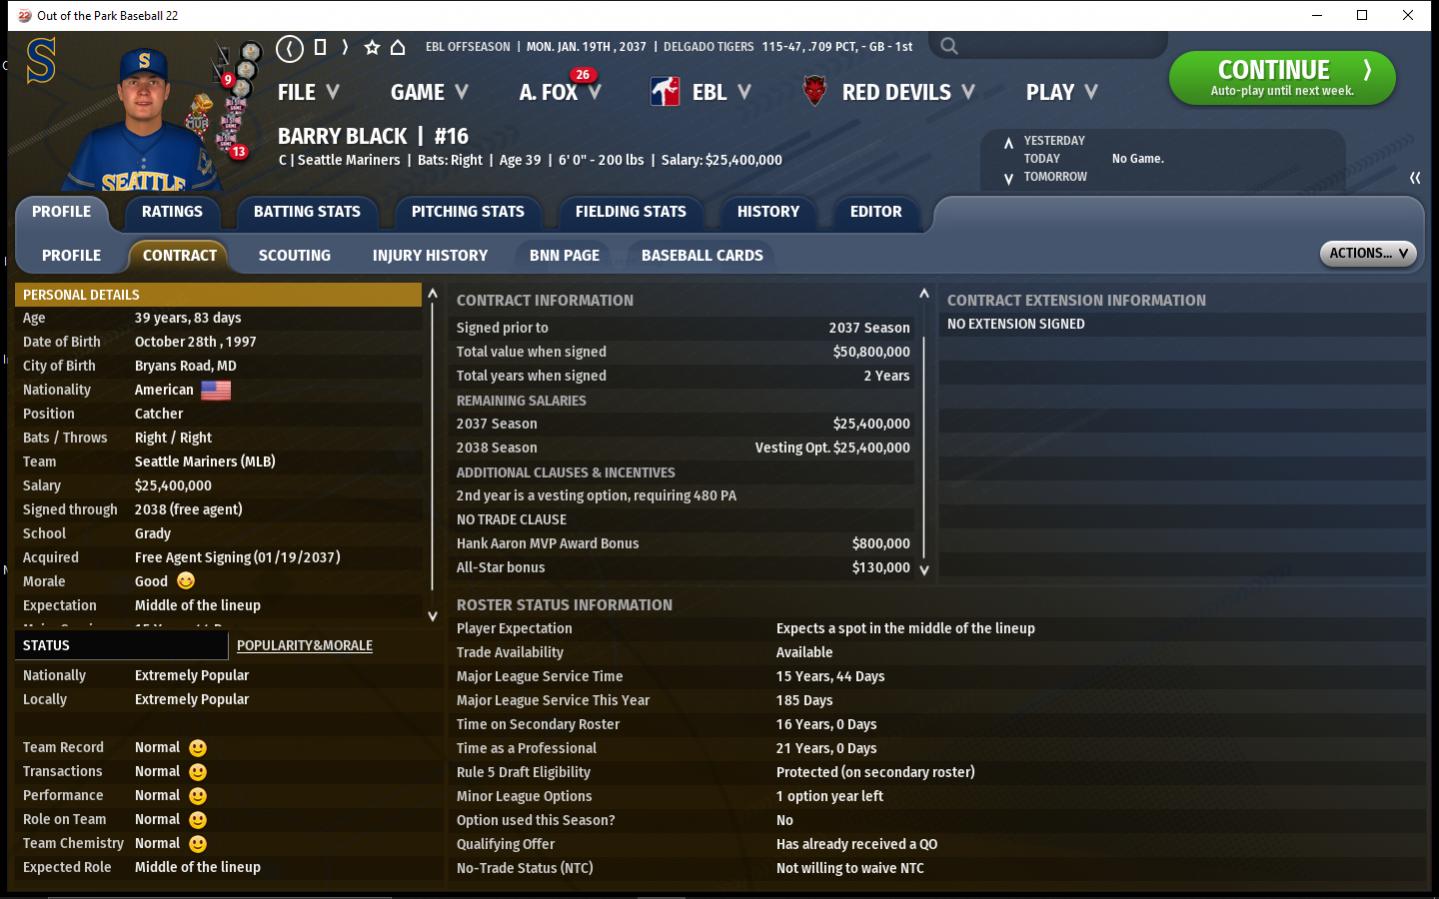The width and height of the screenshot is (1439, 899).
Task: Expand the EBL league menu
Action: click(x=721, y=92)
